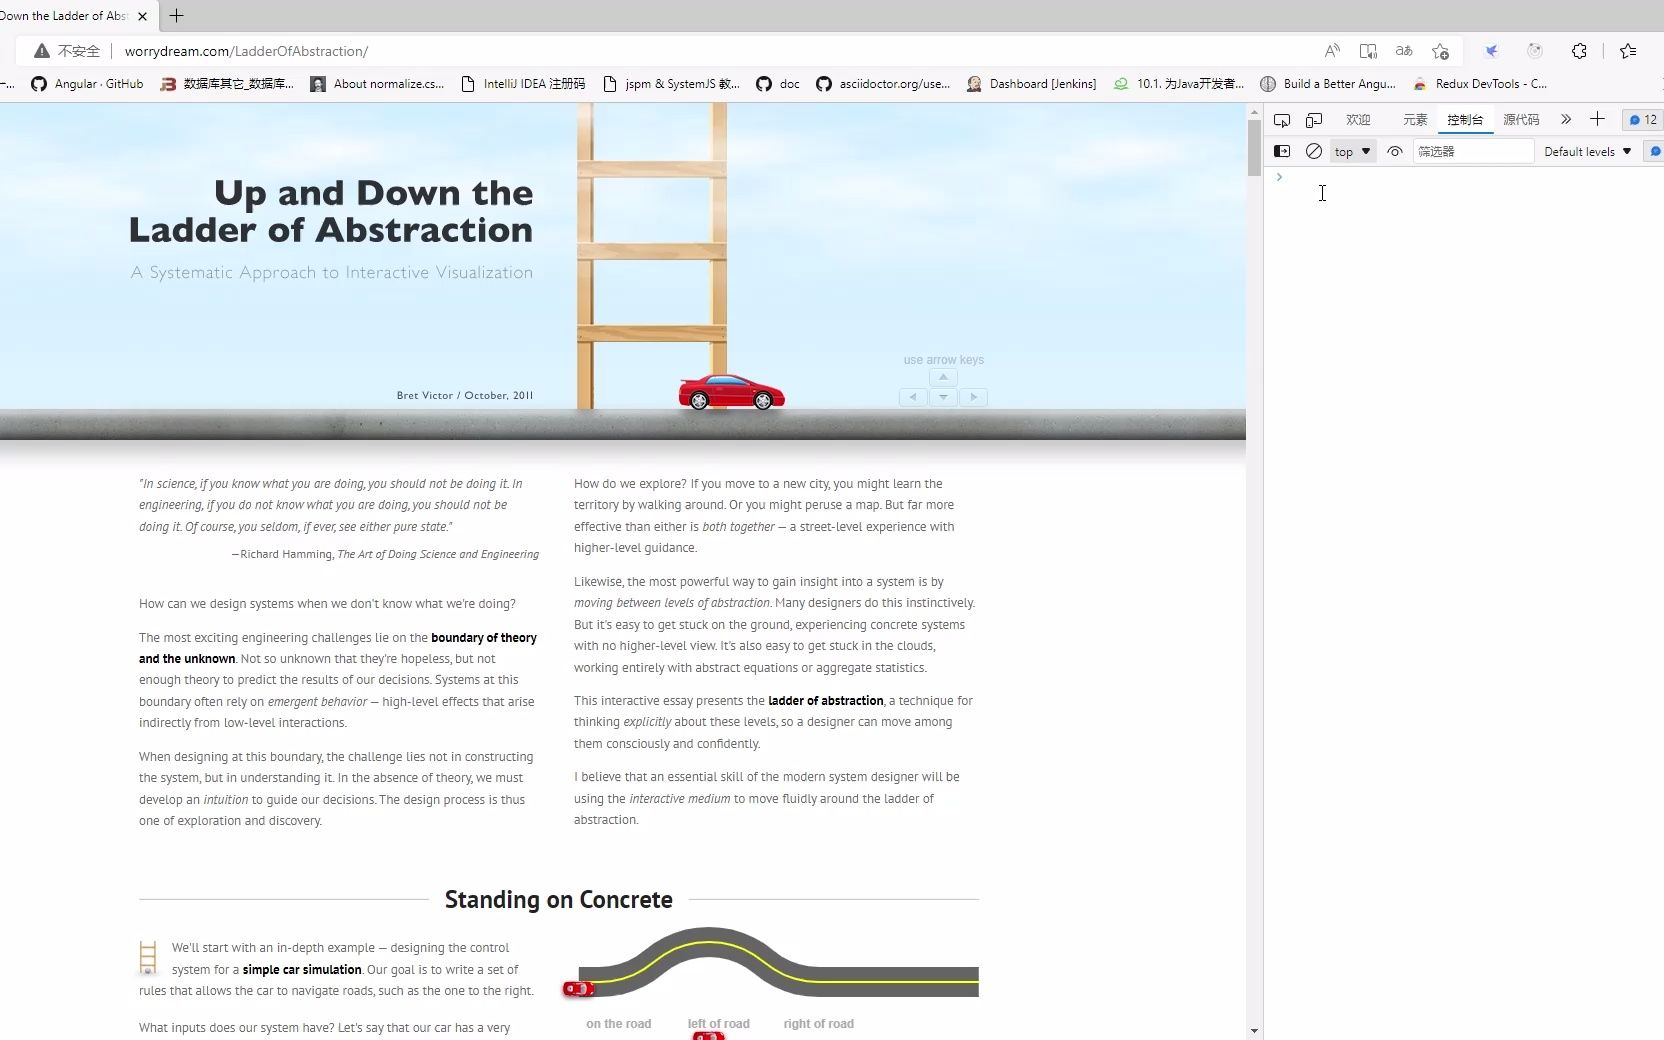1664x1040 pixels.
Task: Click the 'Standing on Concrete' heading
Action: (x=558, y=899)
